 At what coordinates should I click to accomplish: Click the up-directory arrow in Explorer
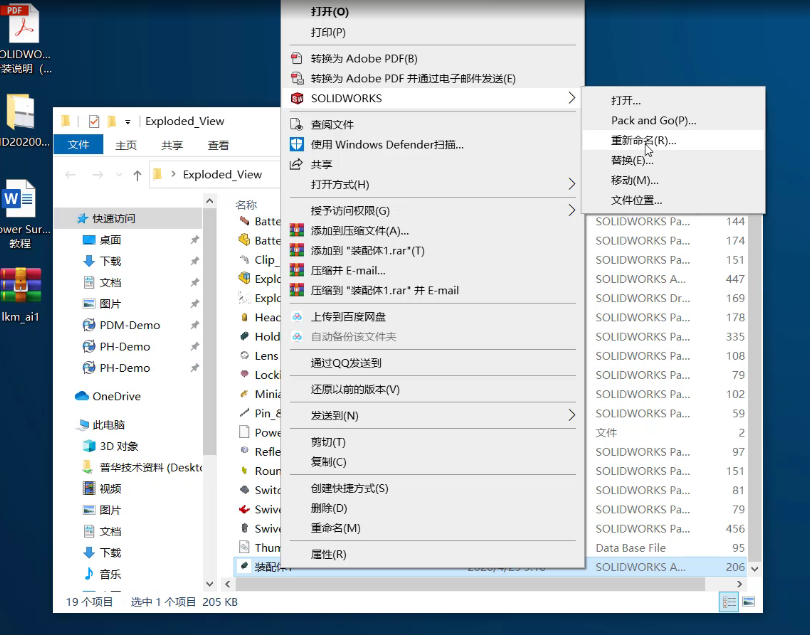(x=137, y=175)
